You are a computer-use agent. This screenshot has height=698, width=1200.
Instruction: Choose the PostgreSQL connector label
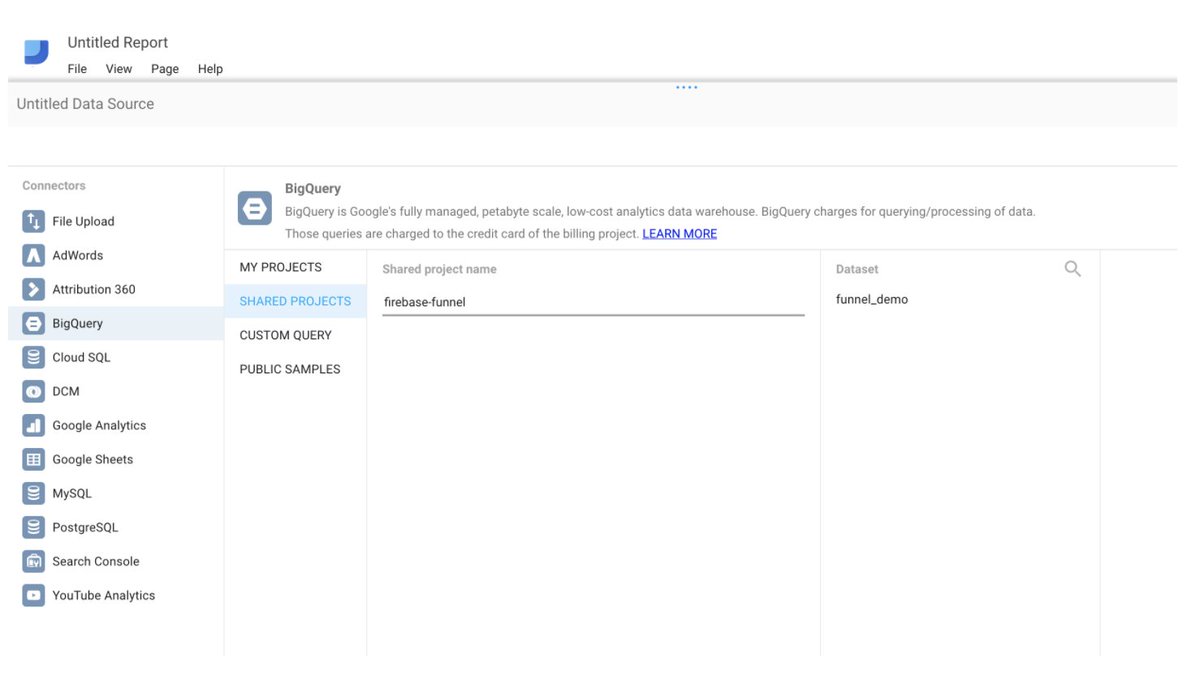pyautogui.click(x=85, y=527)
